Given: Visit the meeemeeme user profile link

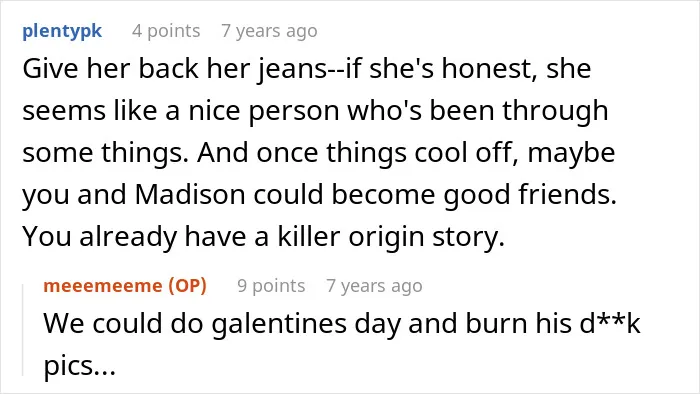Looking at the screenshot, I should point(103,286).
